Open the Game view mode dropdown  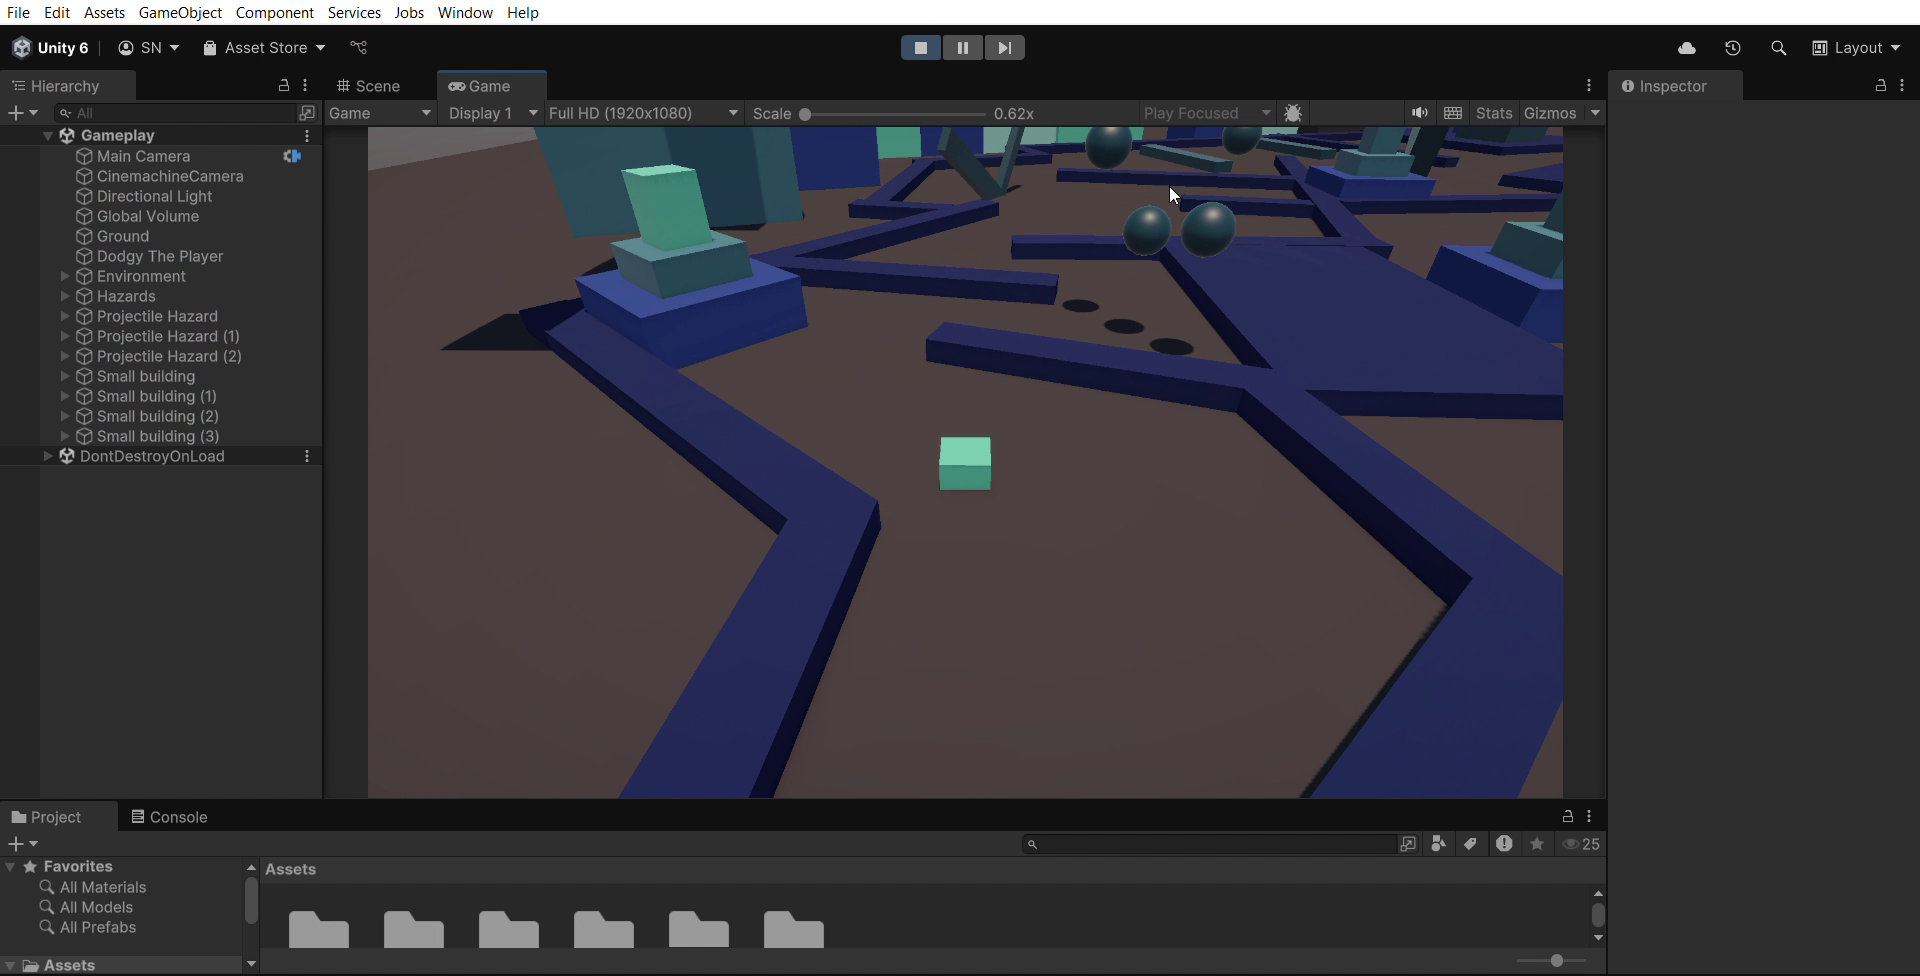click(x=380, y=113)
